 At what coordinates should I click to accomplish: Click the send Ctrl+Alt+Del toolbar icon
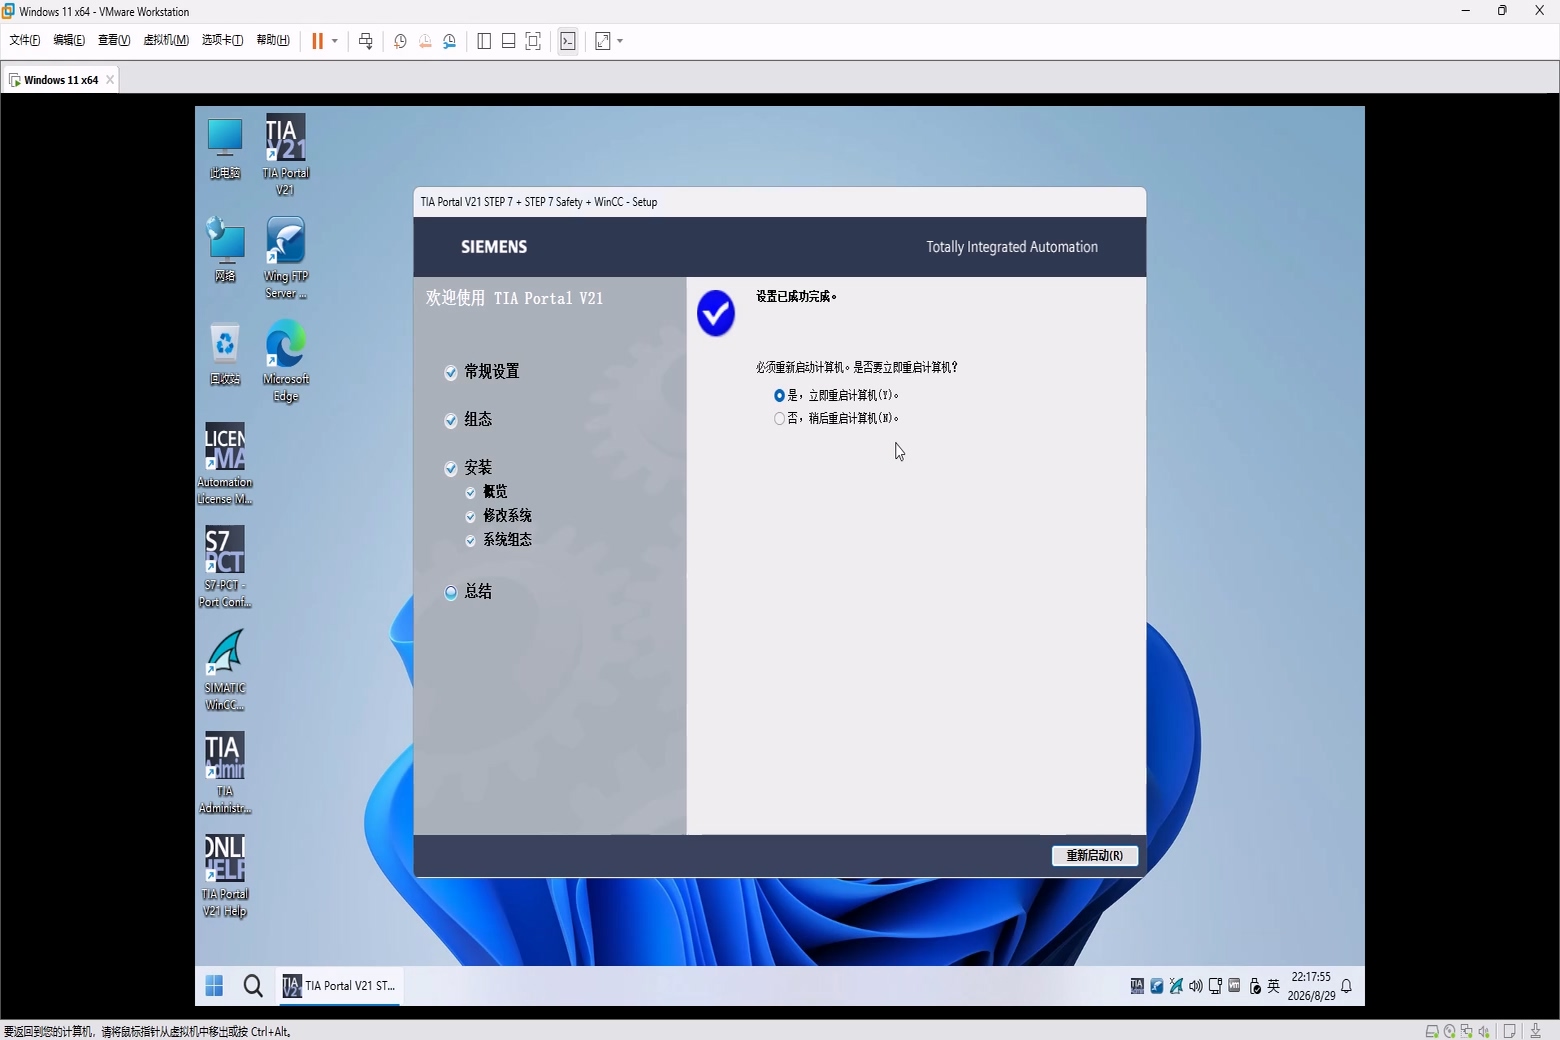pos(366,41)
